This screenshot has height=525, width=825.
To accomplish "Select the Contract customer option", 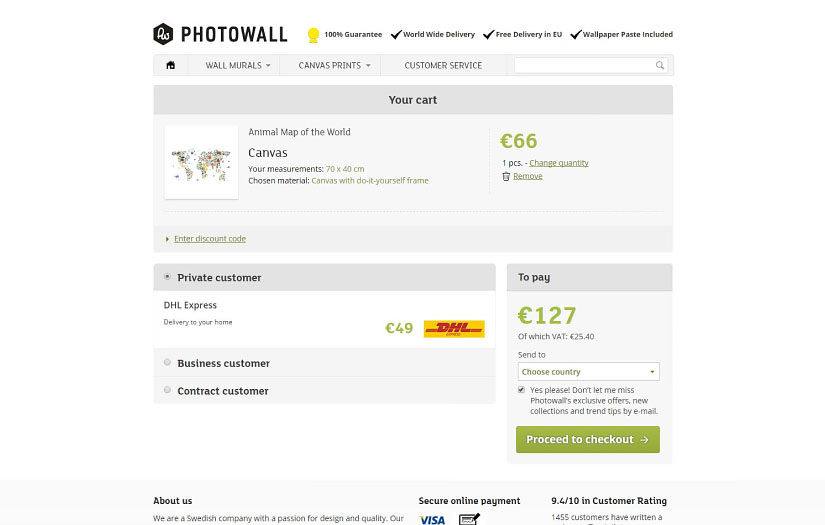I will click(167, 390).
